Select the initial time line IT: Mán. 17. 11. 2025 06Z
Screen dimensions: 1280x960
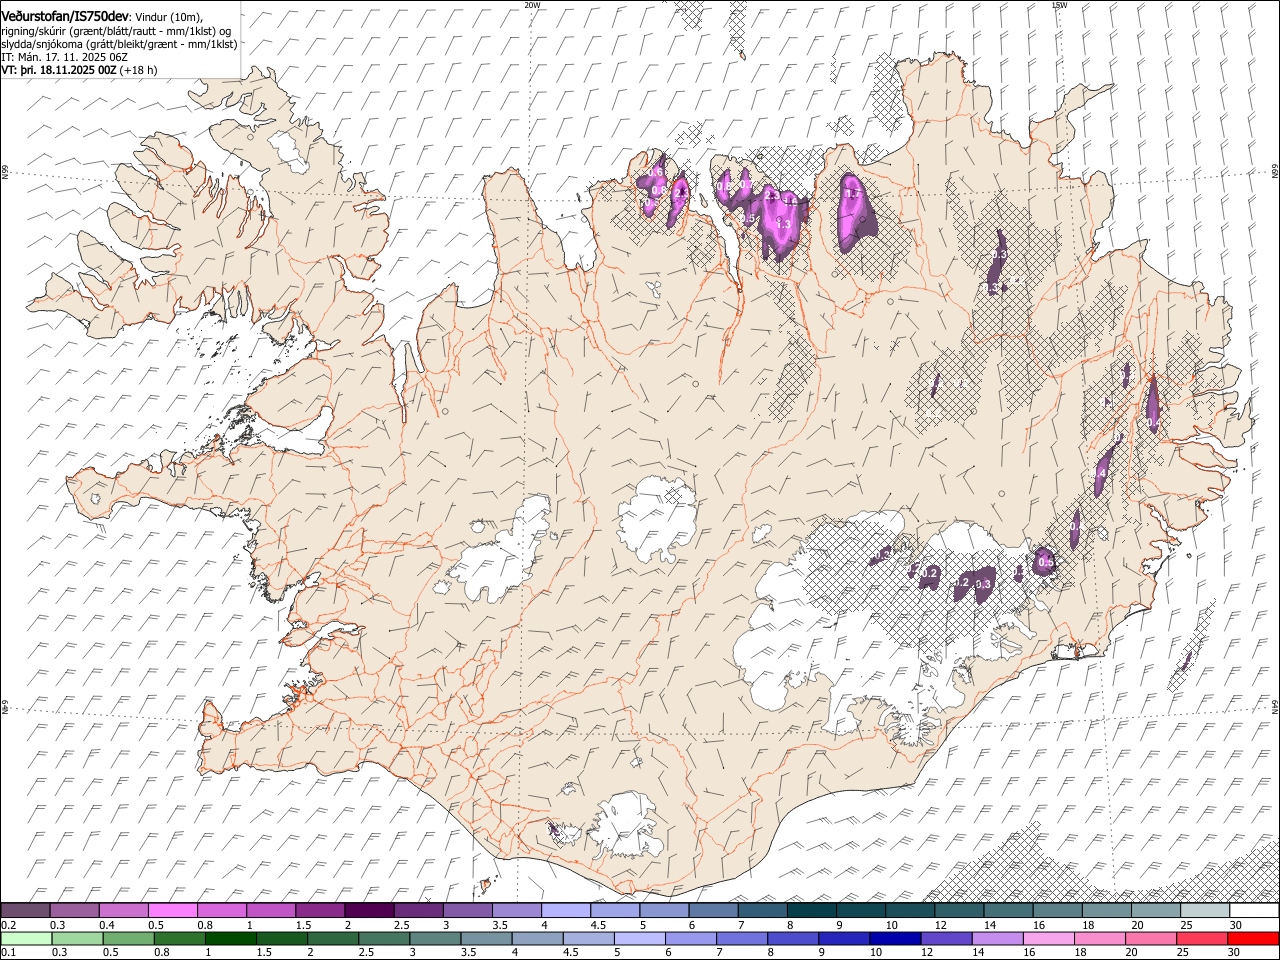tap(64, 57)
